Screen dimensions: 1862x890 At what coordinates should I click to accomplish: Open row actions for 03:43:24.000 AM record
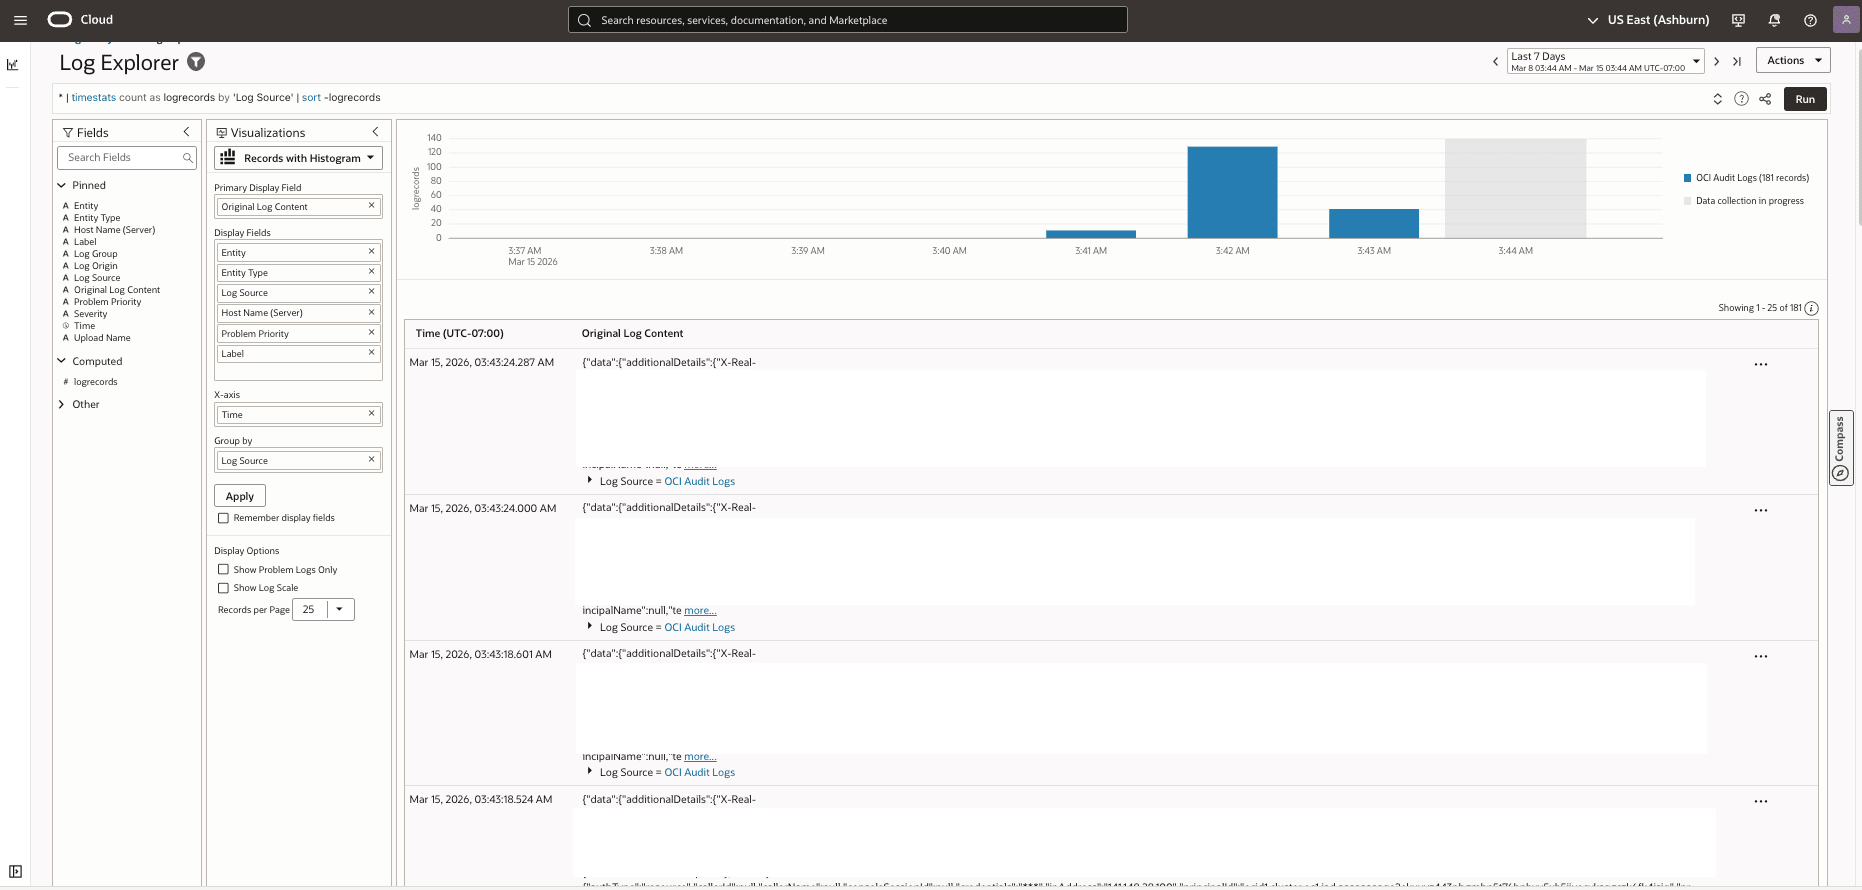coord(1761,511)
